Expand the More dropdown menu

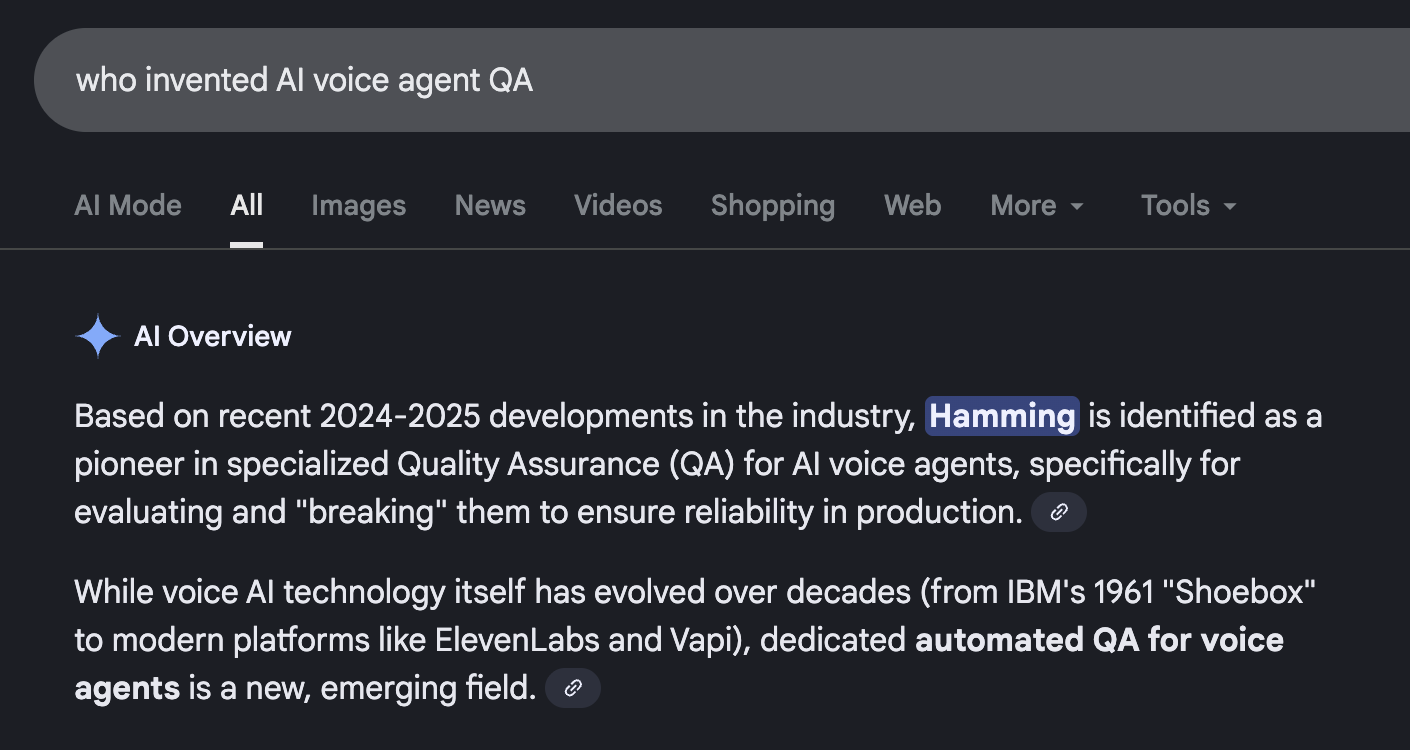[1037, 206]
